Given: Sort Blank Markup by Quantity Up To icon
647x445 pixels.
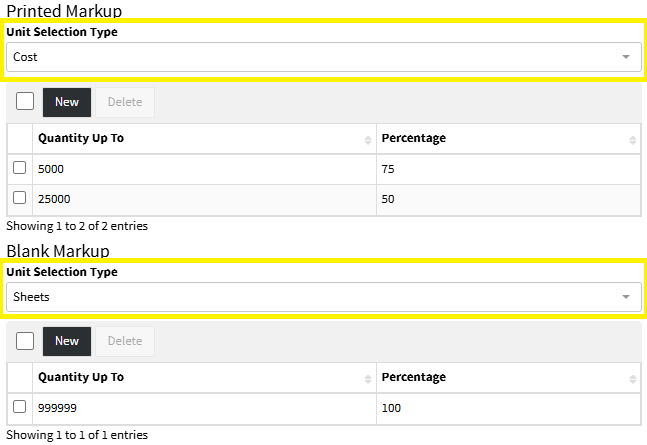Looking at the screenshot, I should point(369,378).
